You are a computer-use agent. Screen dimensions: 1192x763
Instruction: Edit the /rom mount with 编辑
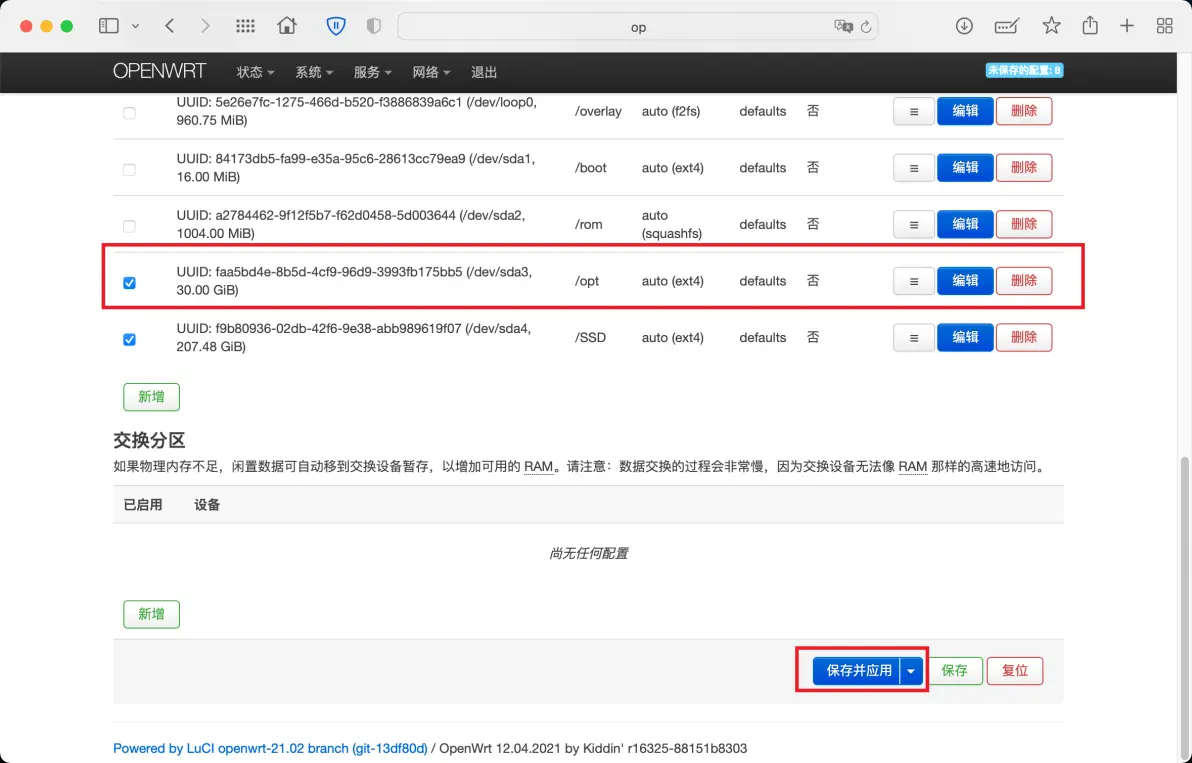point(965,224)
